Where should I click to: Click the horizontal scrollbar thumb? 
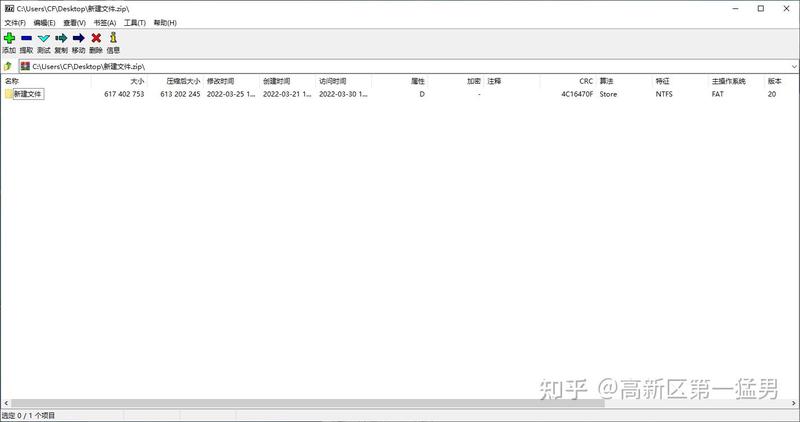(308, 403)
